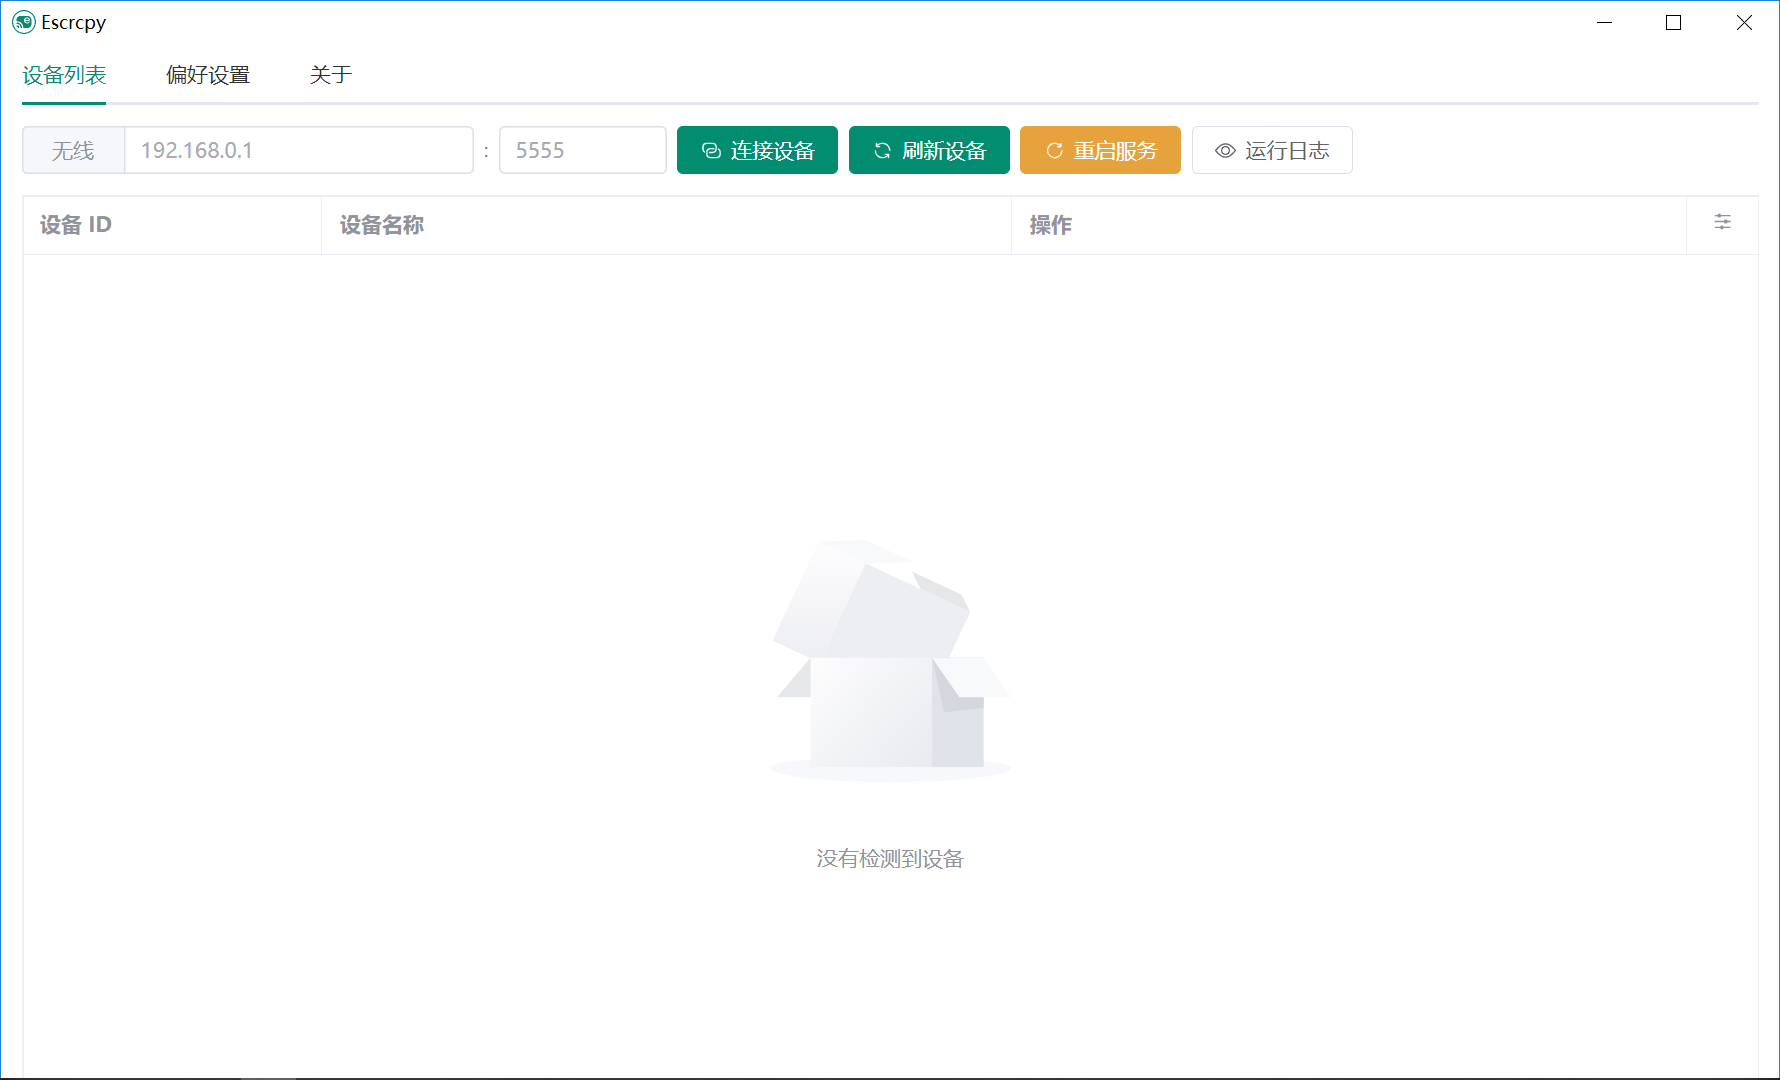Click the link icon on 连接设备 button
1780x1080 pixels.
click(710, 150)
